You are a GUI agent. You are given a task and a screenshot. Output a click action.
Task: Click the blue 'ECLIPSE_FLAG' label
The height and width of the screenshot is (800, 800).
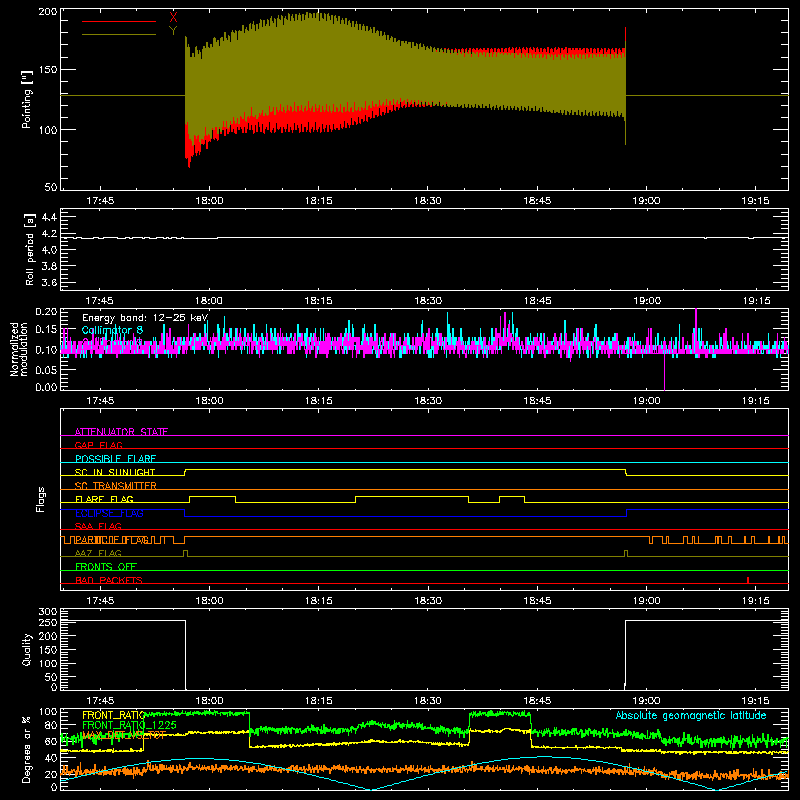click(109, 513)
